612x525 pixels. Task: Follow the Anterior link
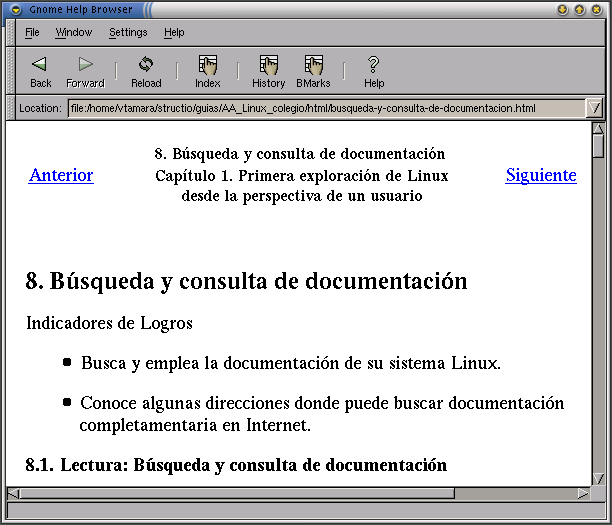pyautogui.click(x=61, y=176)
